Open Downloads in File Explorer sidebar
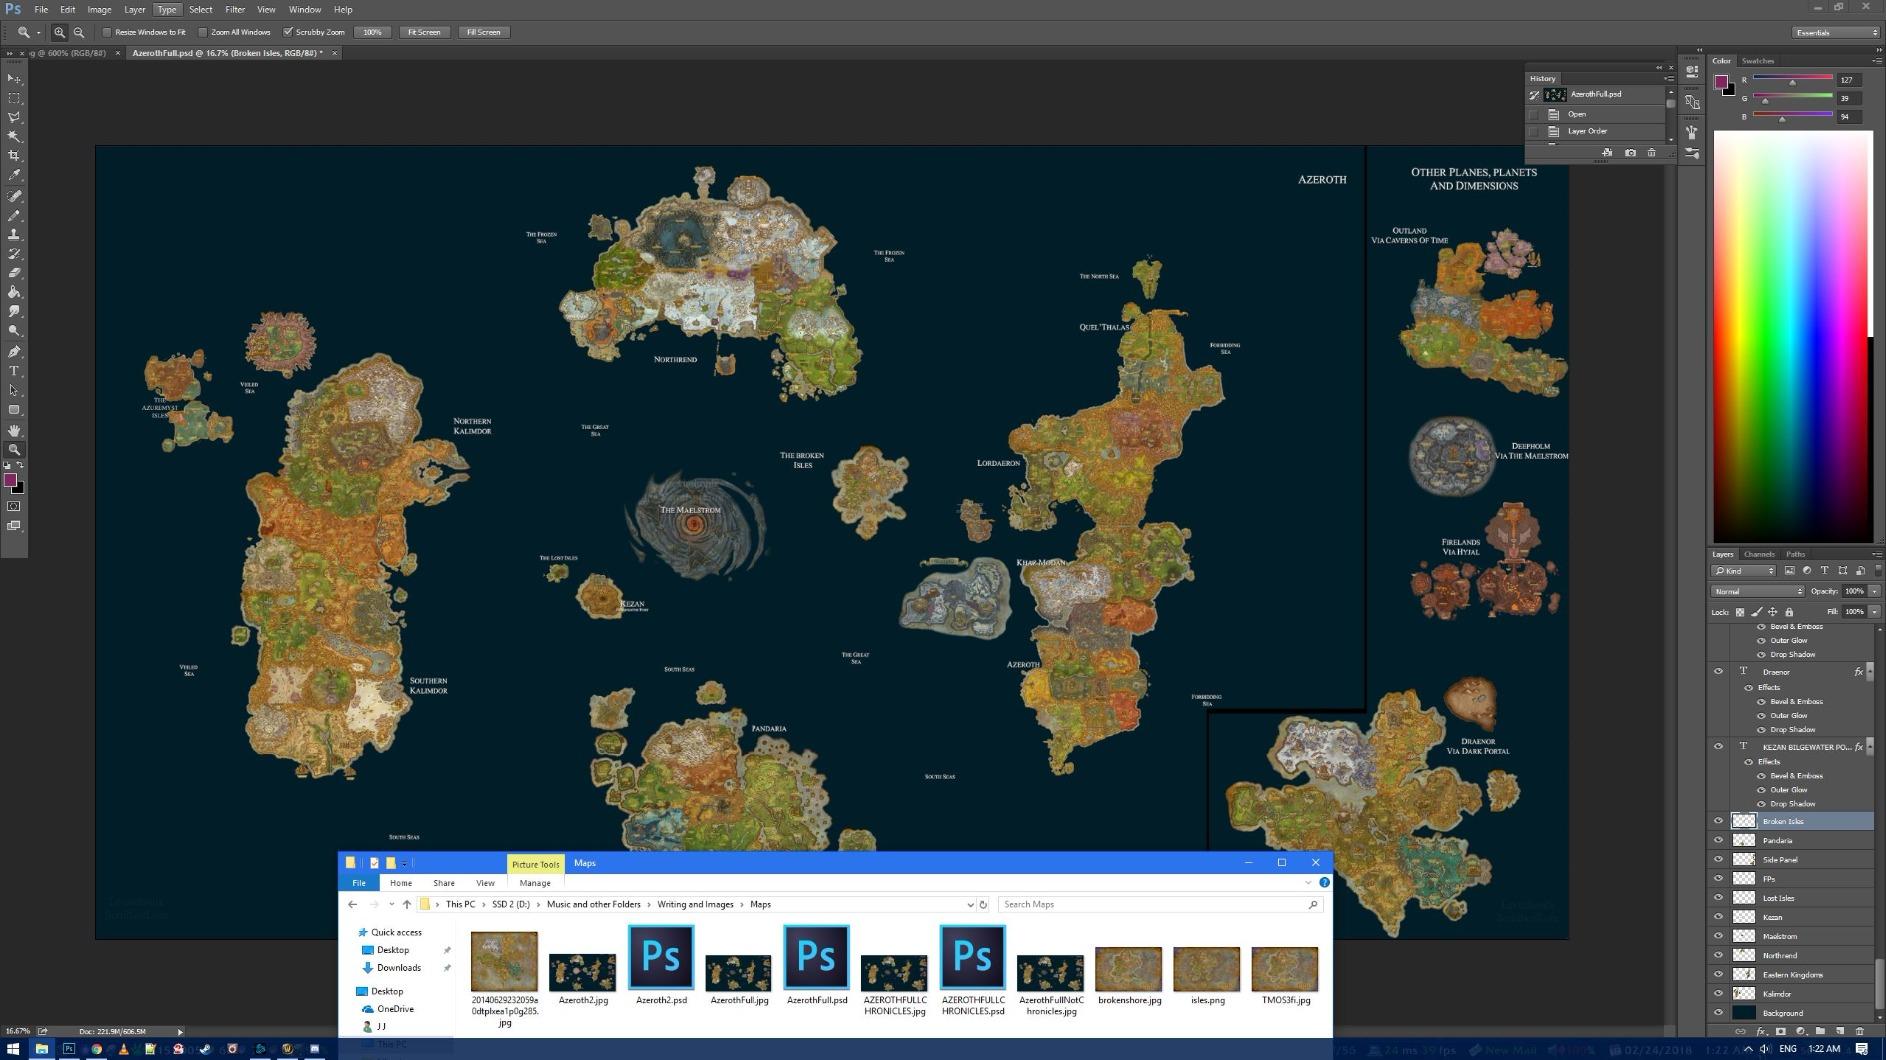 coord(399,968)
